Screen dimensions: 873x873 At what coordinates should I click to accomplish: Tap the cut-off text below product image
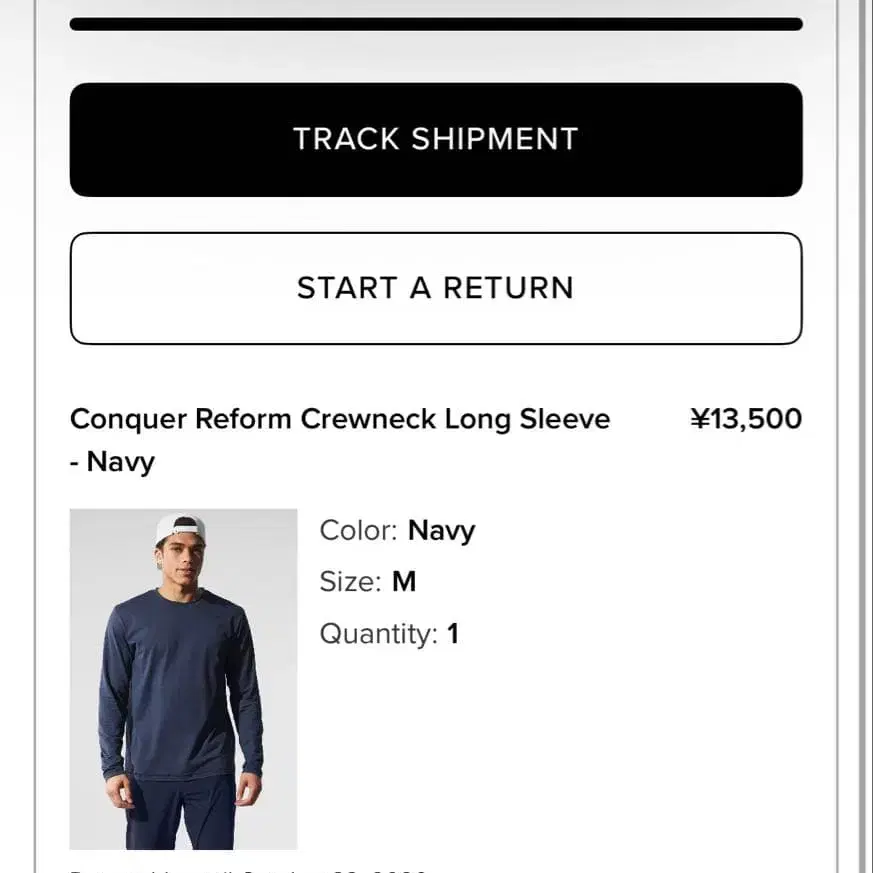(x=248, y=869)
